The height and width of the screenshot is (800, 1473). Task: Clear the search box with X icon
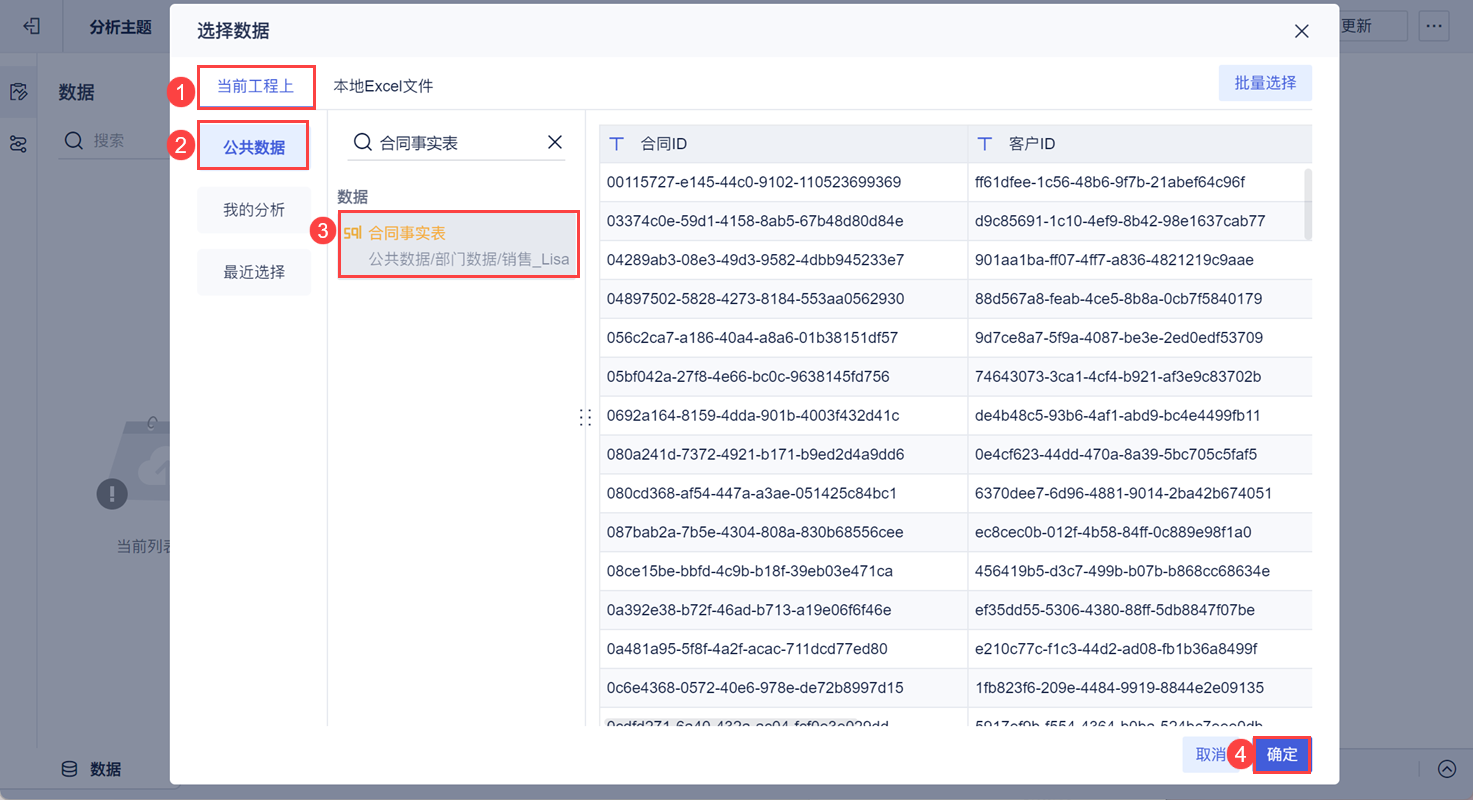555,142
